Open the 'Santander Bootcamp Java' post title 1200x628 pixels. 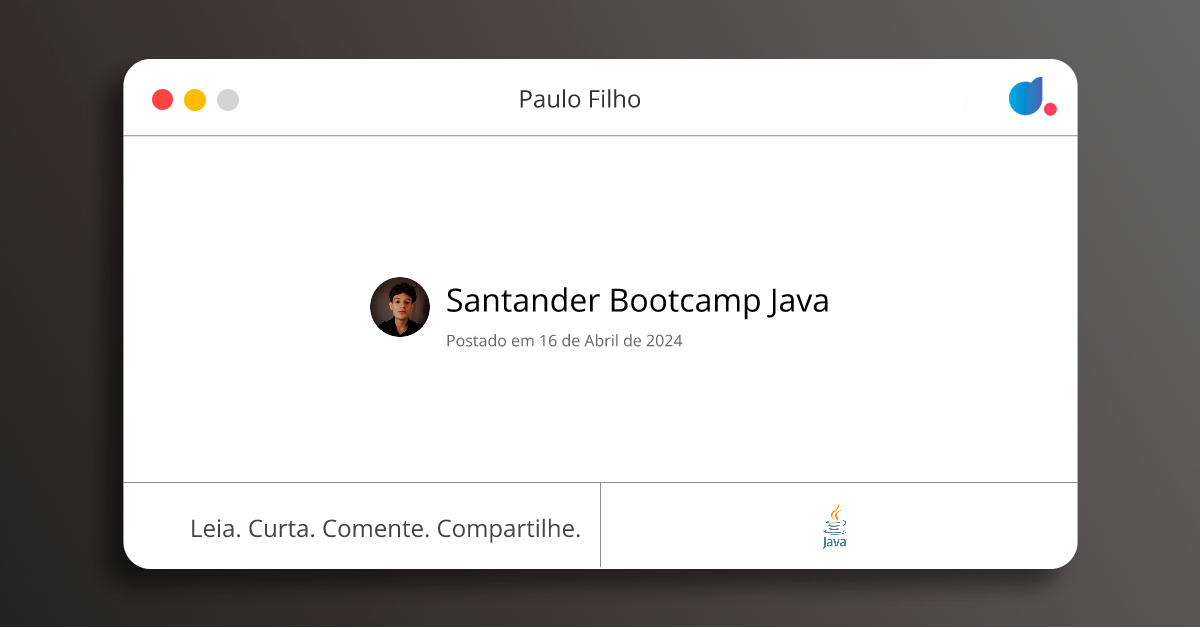coord(637,301)
